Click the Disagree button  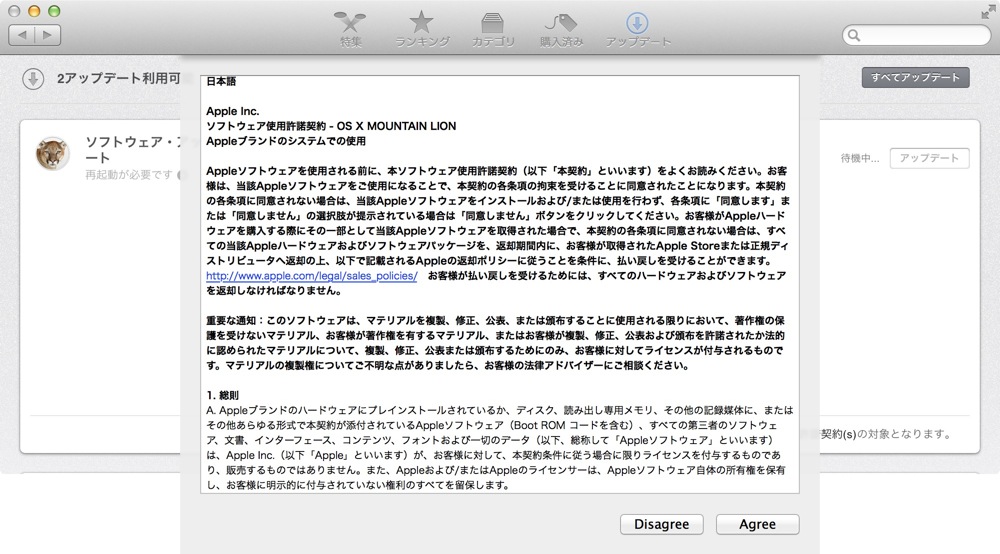(x=661, y=524)
